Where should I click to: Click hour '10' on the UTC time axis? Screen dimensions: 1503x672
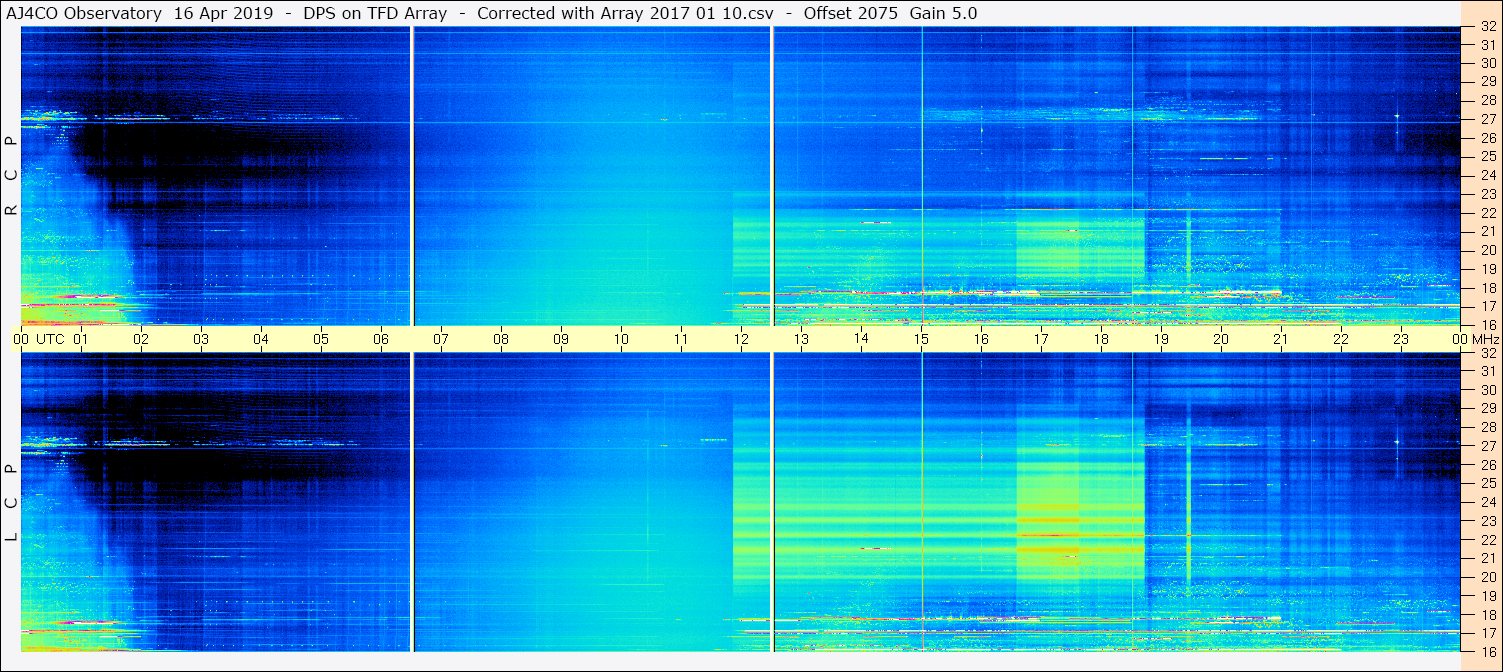click(x=621, y=339)
